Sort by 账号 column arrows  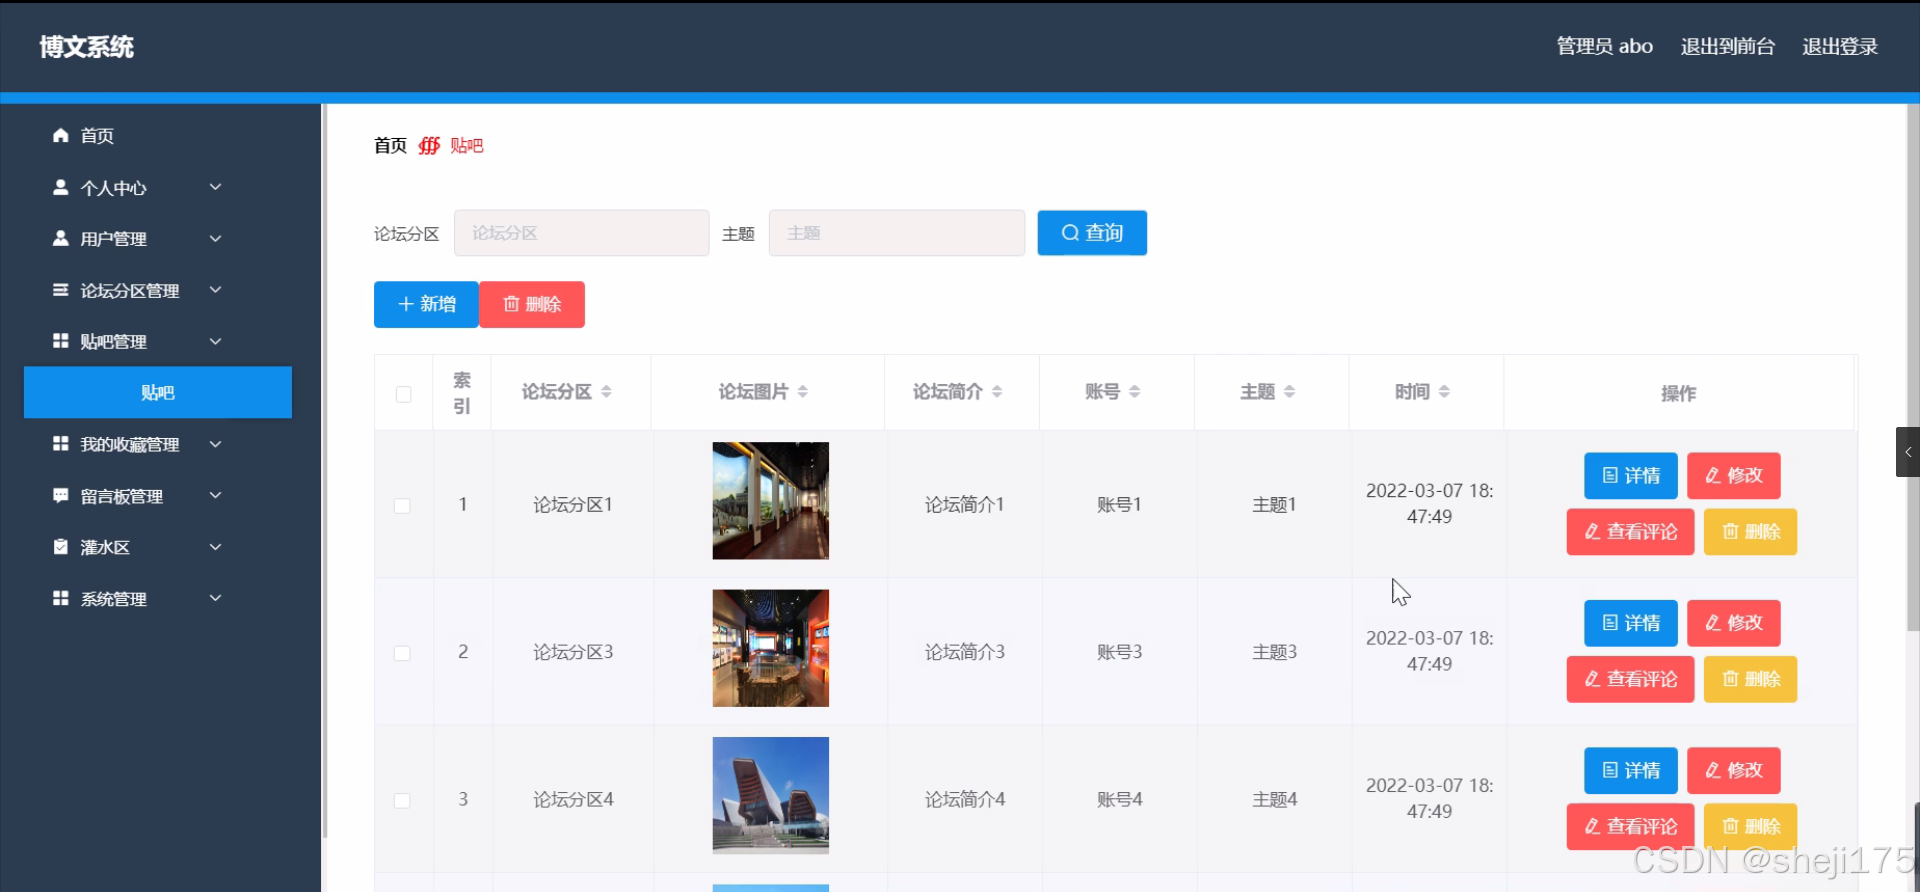coord(1135,392)
